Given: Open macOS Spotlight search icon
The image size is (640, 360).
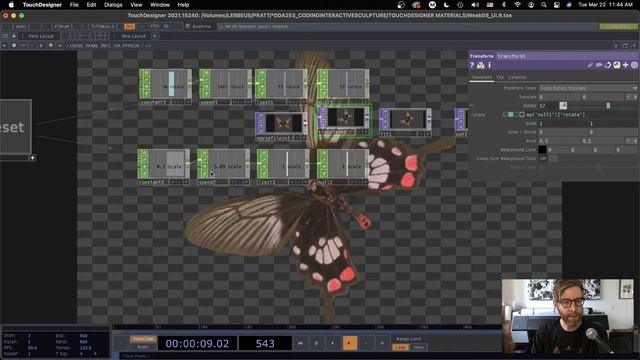Looking at the screenshot, I should click(x=544, y=5).
